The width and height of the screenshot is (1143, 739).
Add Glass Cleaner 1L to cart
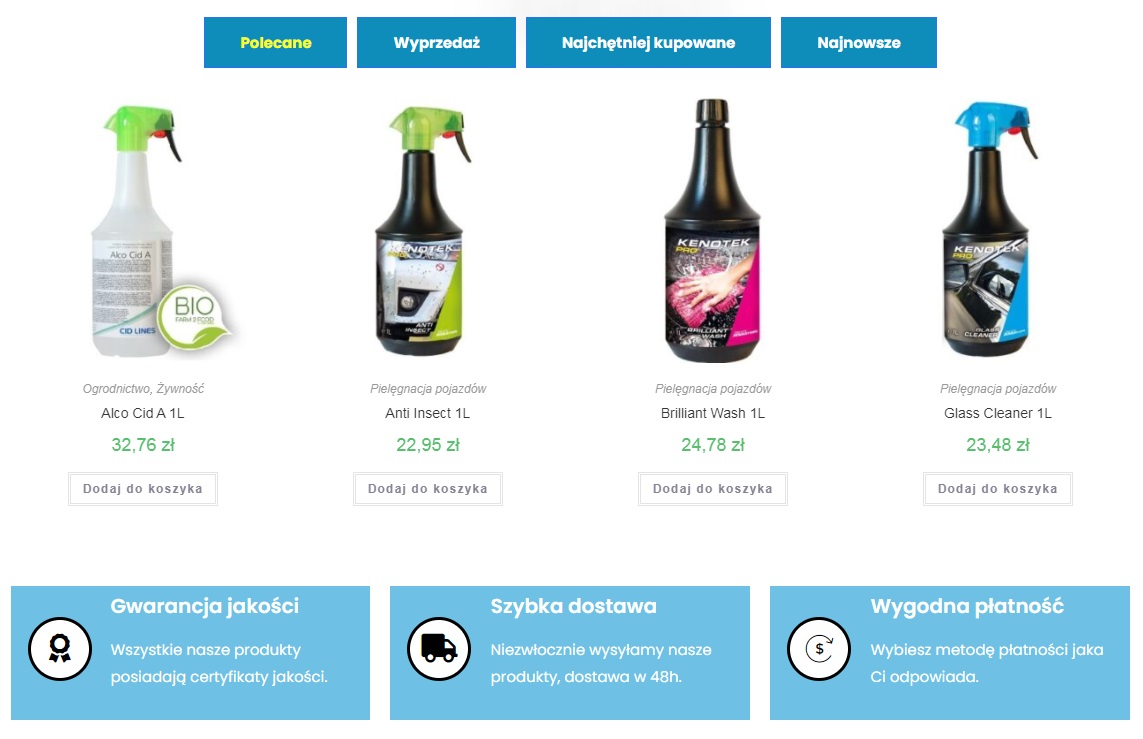pos(998,489)
